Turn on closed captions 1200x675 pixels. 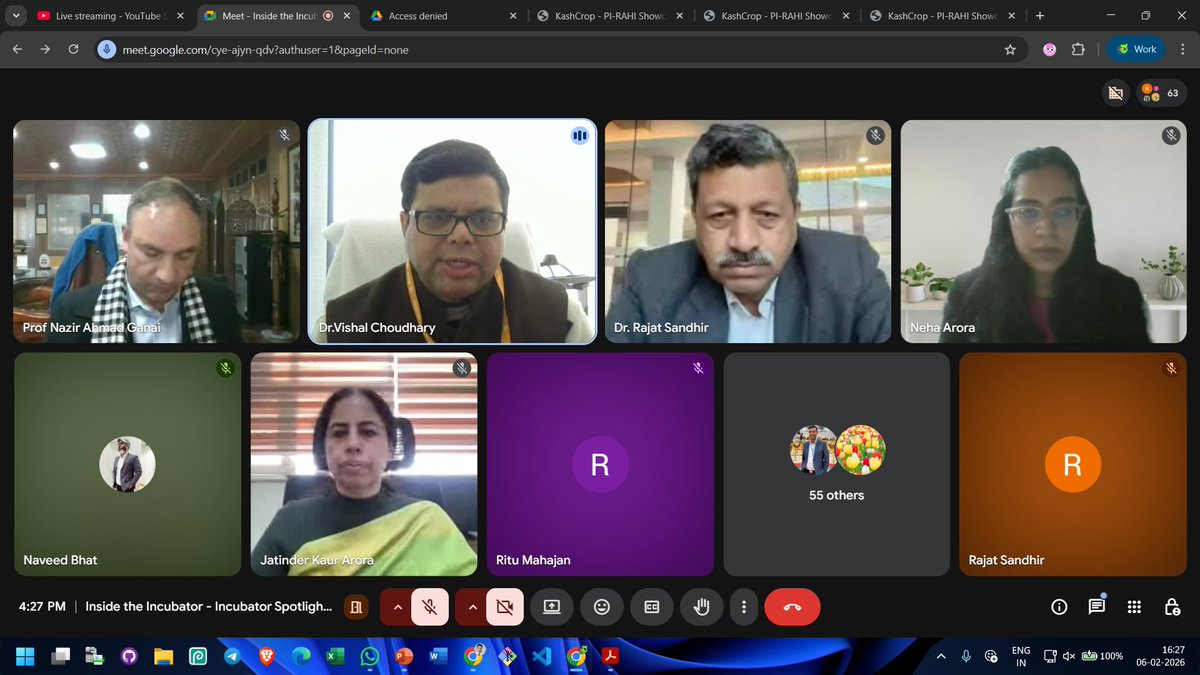point(651,607)
